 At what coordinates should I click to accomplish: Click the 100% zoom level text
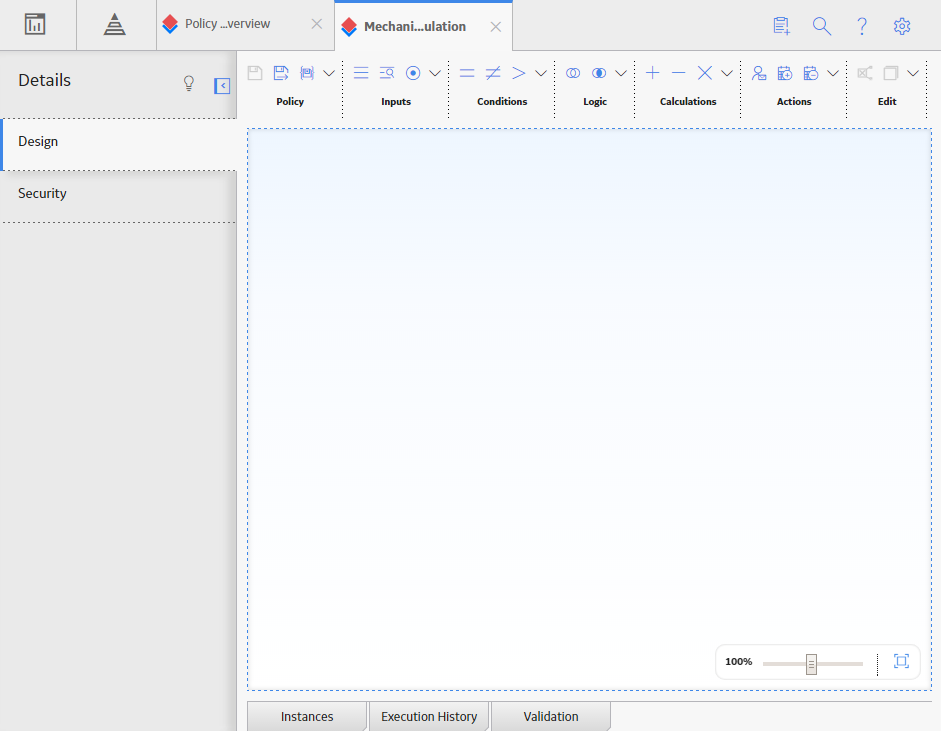[738, 662]
